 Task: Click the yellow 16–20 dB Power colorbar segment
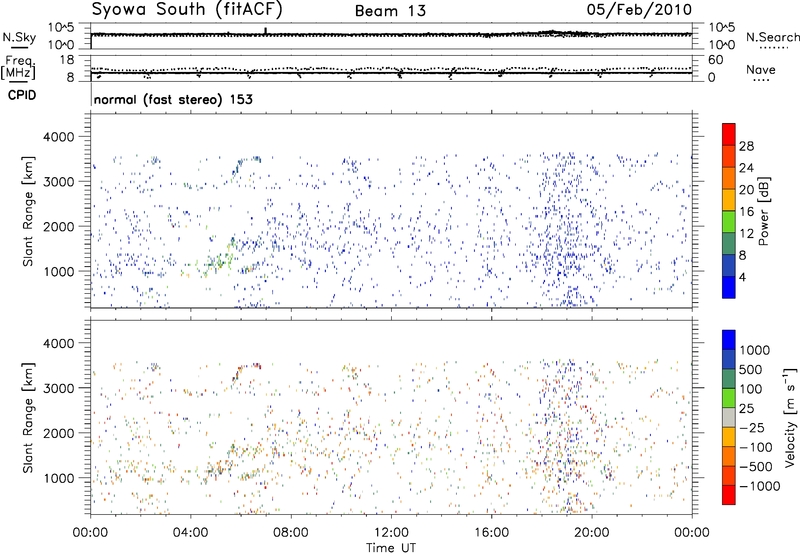pos(729,199)
